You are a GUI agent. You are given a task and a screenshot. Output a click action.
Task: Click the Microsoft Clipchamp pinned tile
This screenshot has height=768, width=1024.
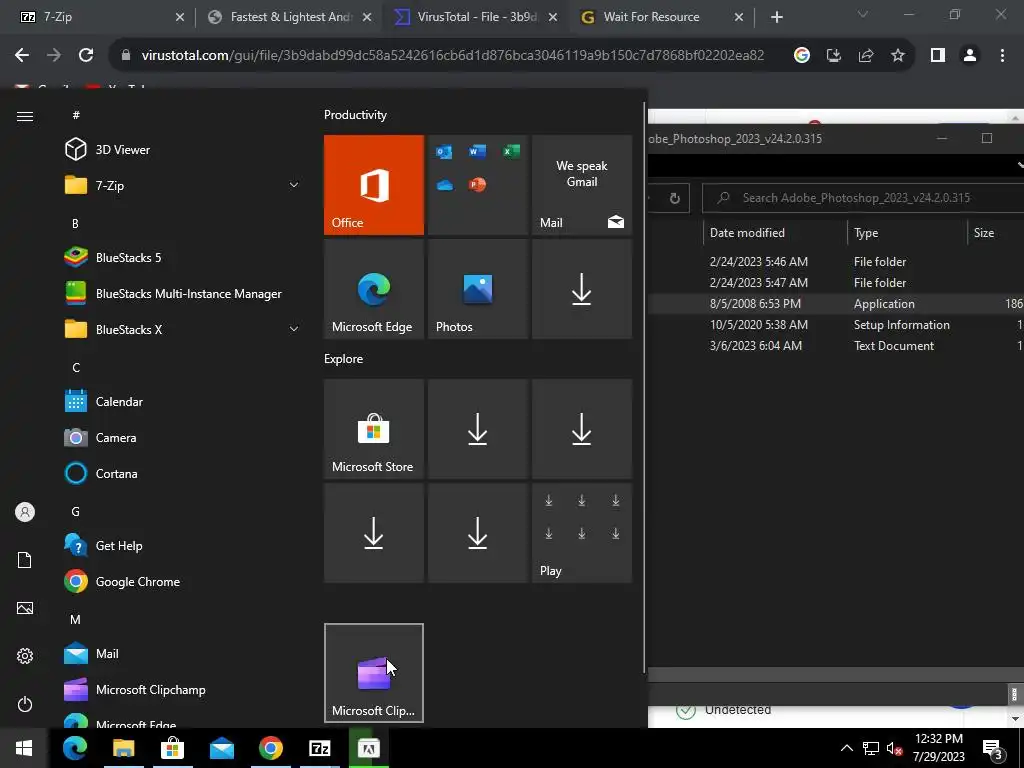(x=374, y=673)
